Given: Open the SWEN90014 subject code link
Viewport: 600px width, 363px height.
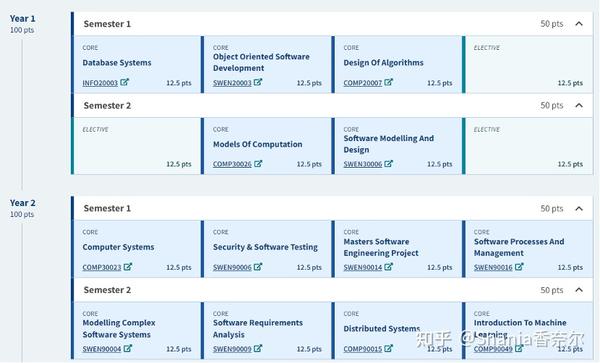Looking at the screenshot, I should (x=363, y=267).
